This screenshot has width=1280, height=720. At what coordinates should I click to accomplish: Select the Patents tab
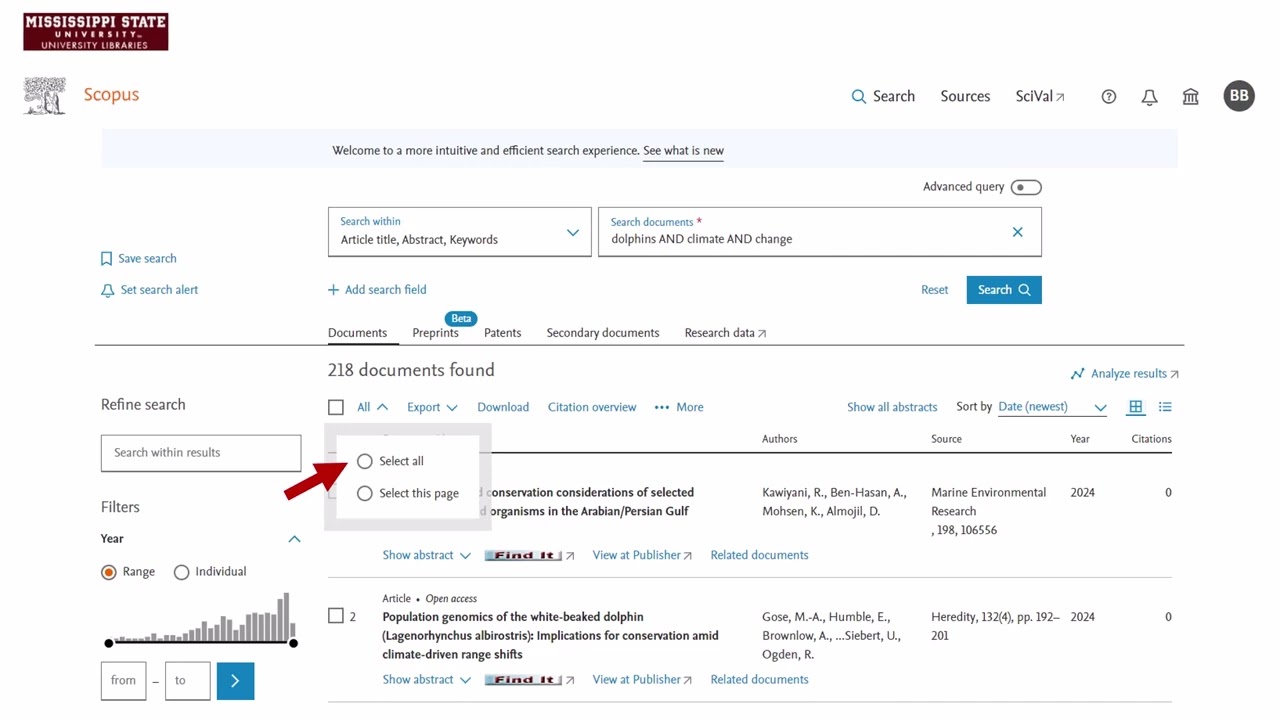502,333
